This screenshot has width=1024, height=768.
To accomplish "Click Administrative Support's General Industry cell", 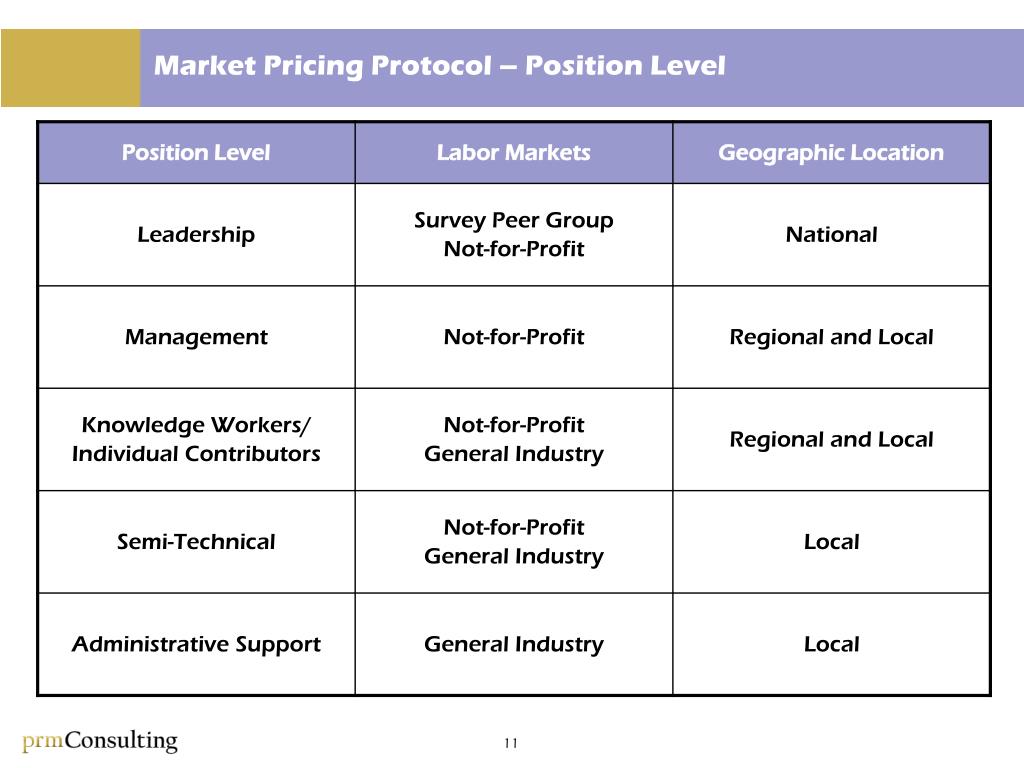I will click(514, 645).
